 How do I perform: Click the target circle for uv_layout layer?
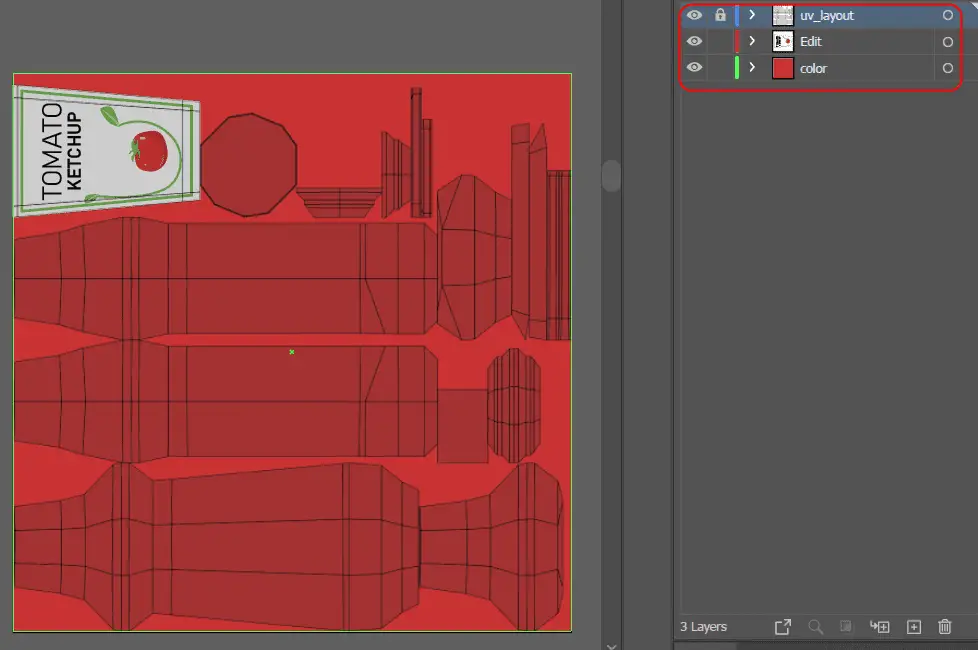[x=947, y=15]
